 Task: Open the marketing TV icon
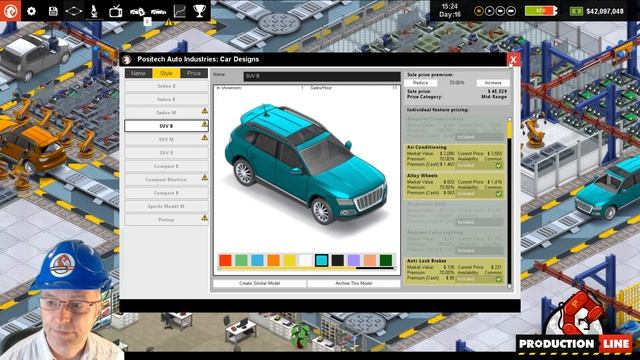pos(116,11)
